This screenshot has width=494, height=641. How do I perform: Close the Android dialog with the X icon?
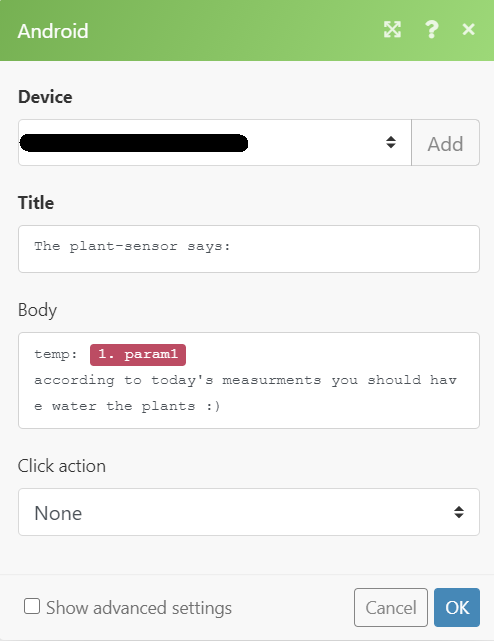click(x=468, y=29)
